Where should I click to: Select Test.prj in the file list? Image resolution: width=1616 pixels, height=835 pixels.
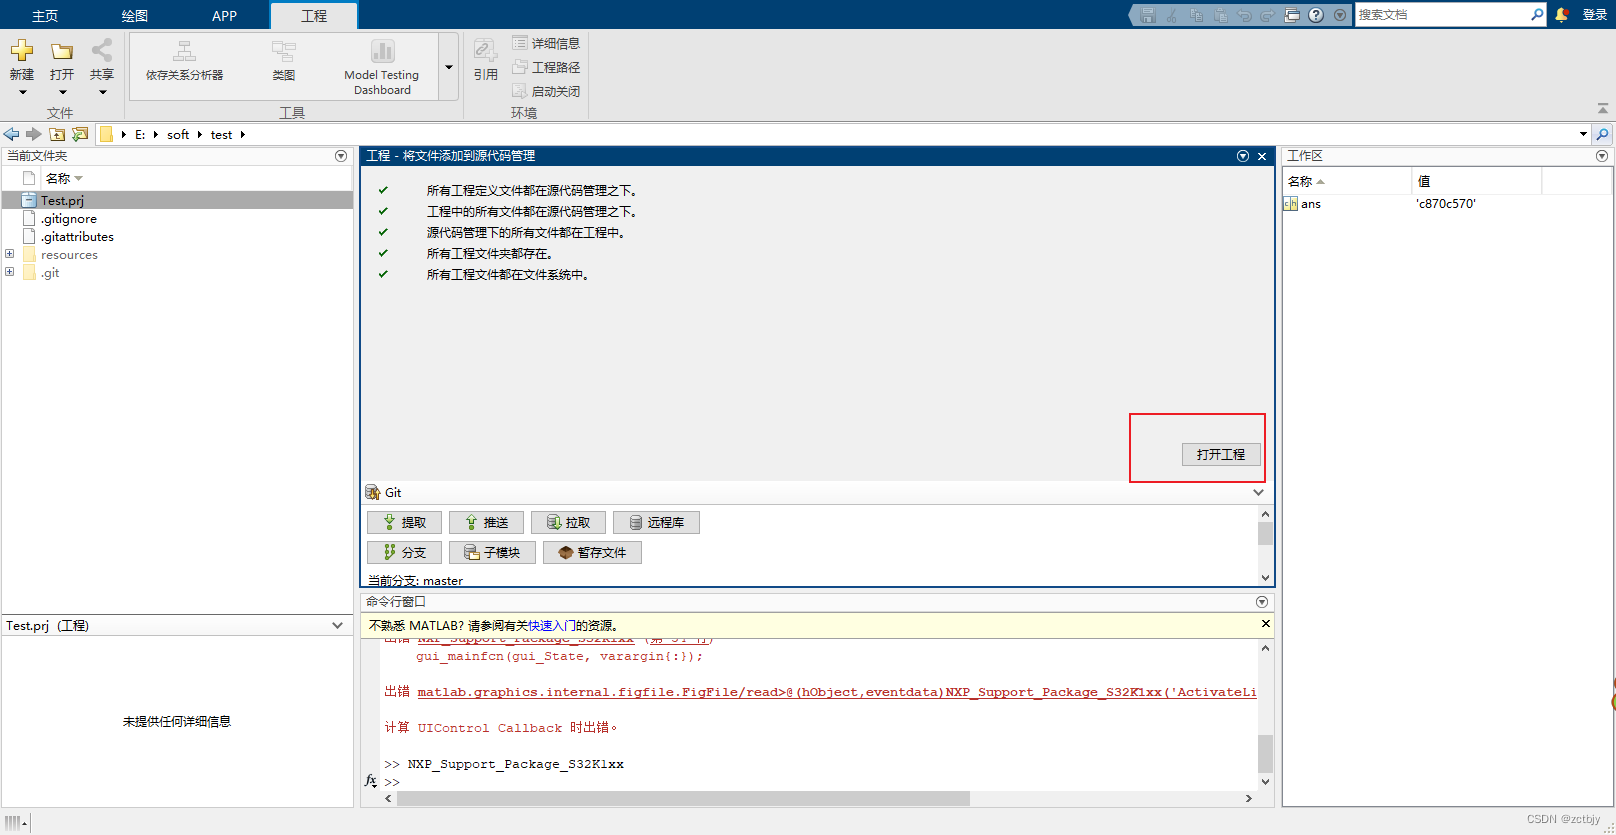pyautogui.click(x=177, y=200)
